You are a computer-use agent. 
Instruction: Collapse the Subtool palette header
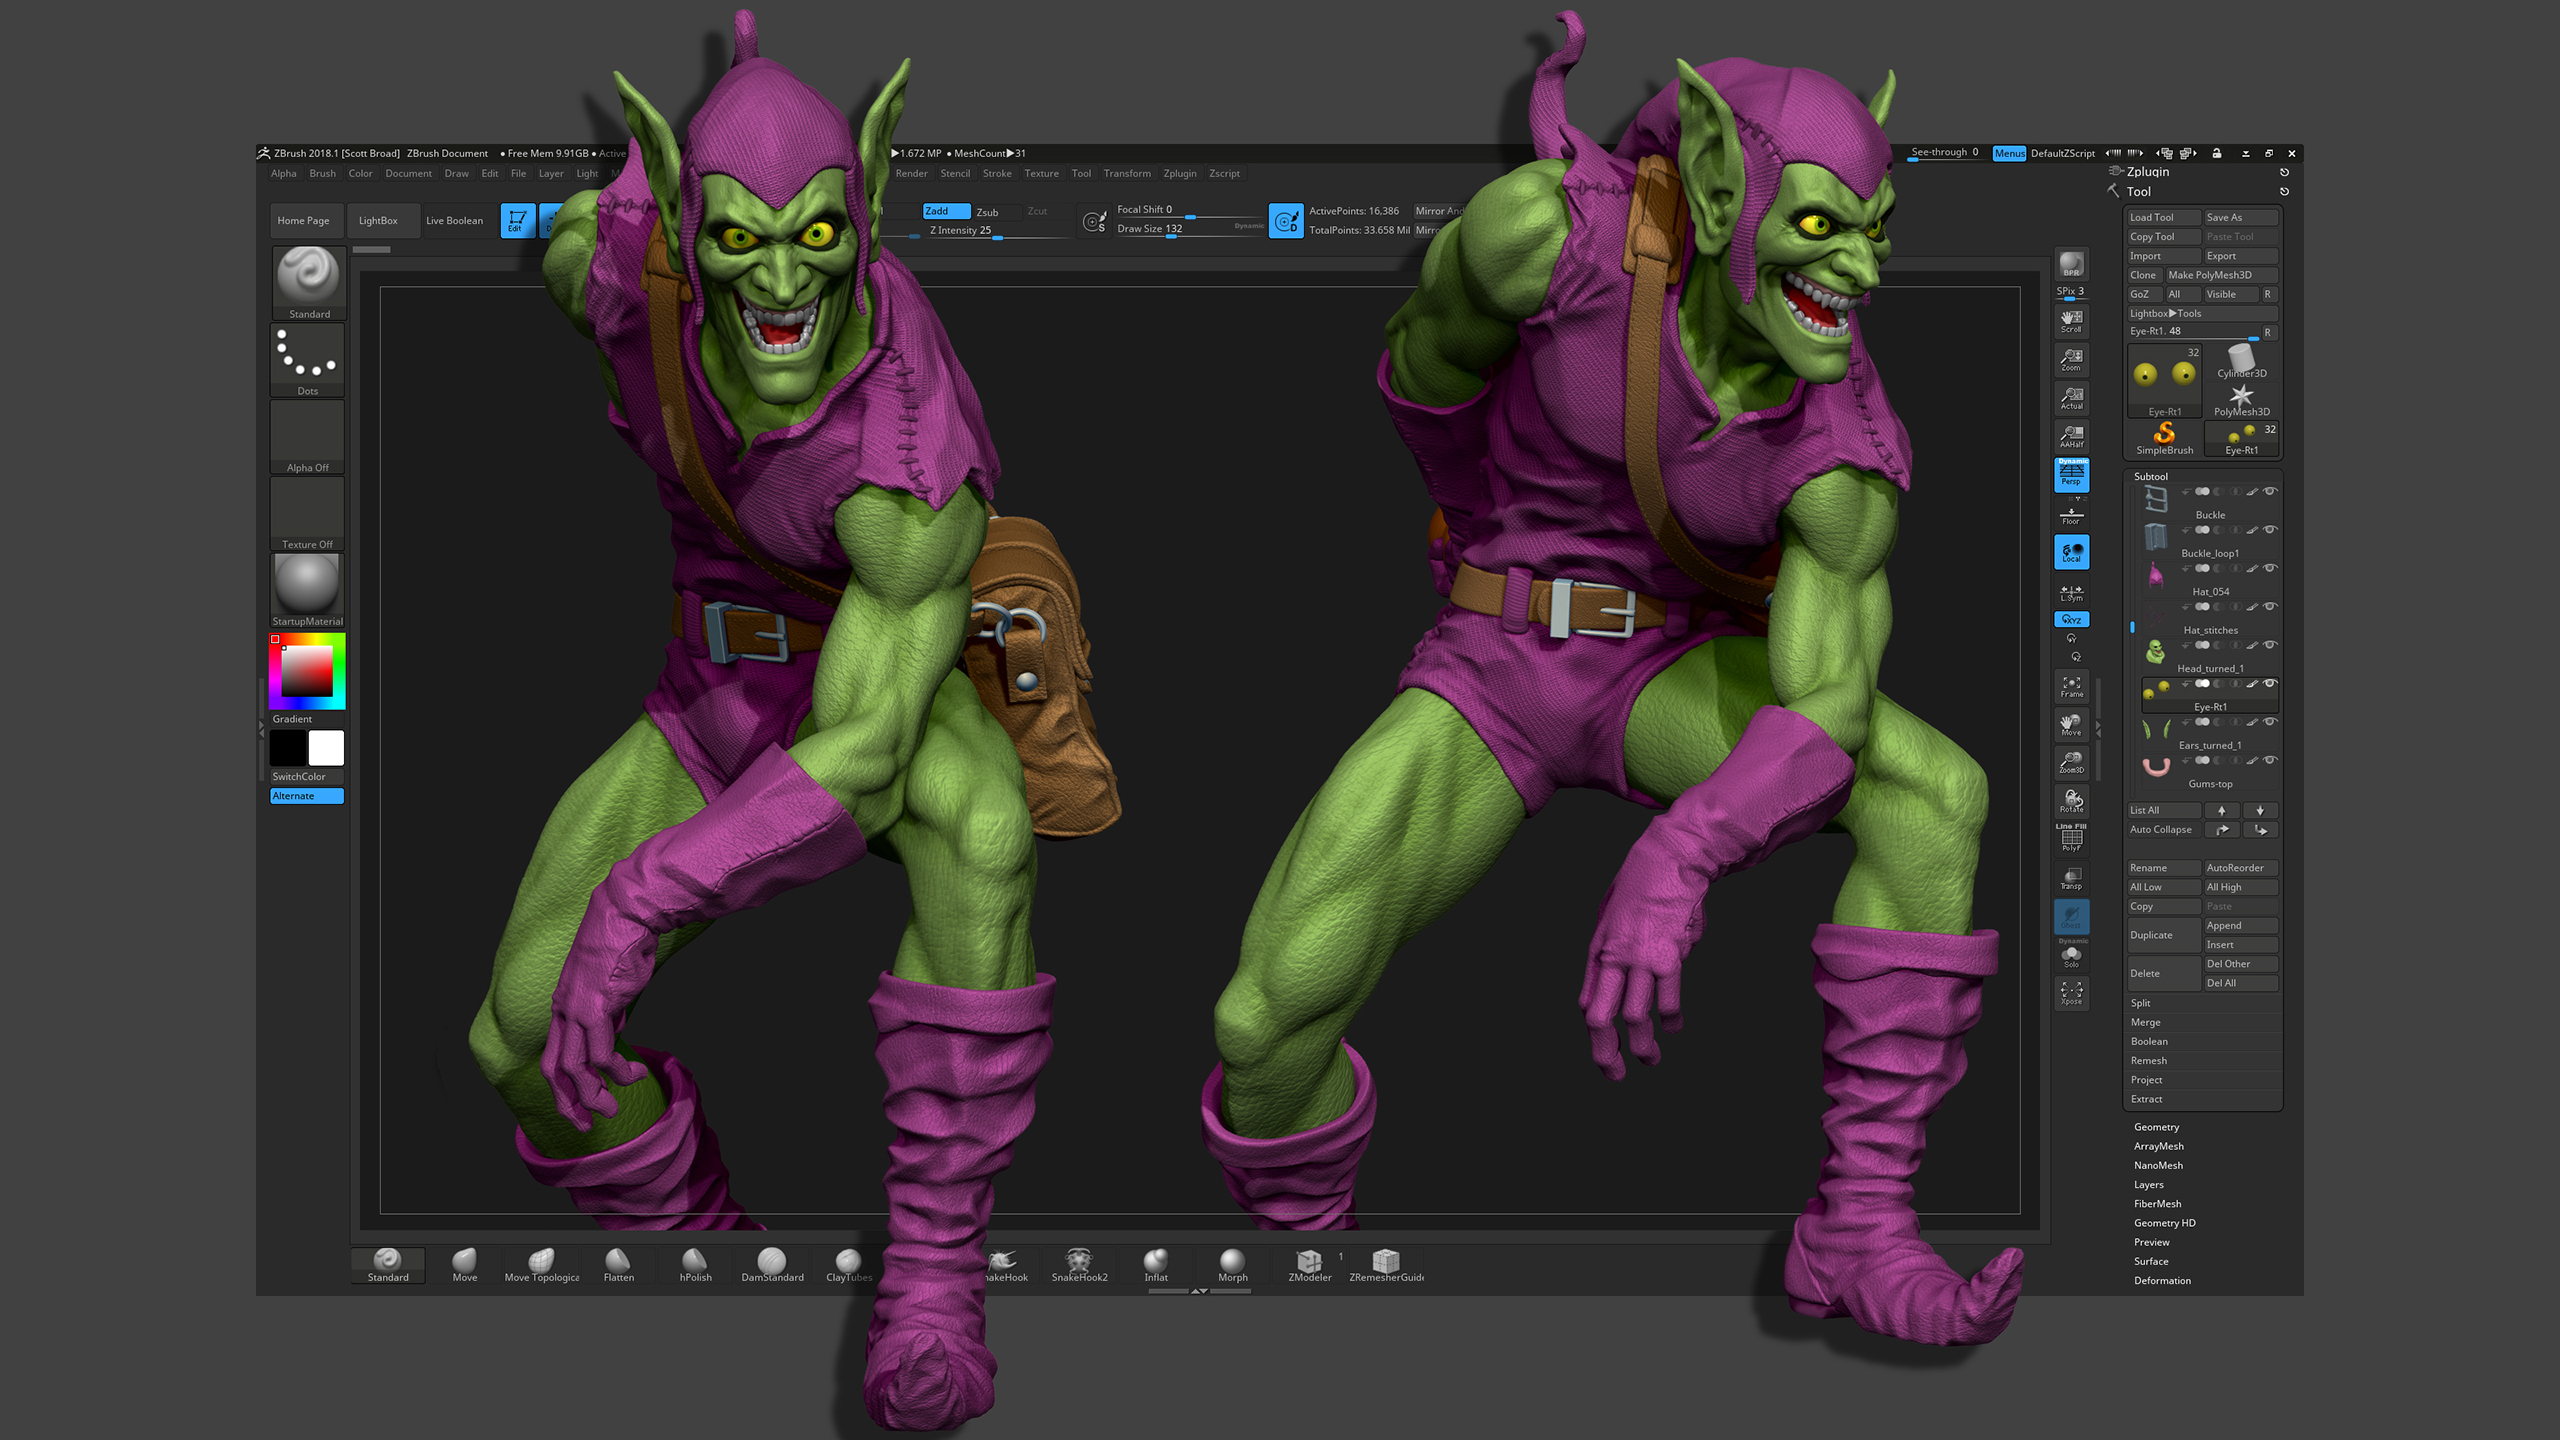2151,477
